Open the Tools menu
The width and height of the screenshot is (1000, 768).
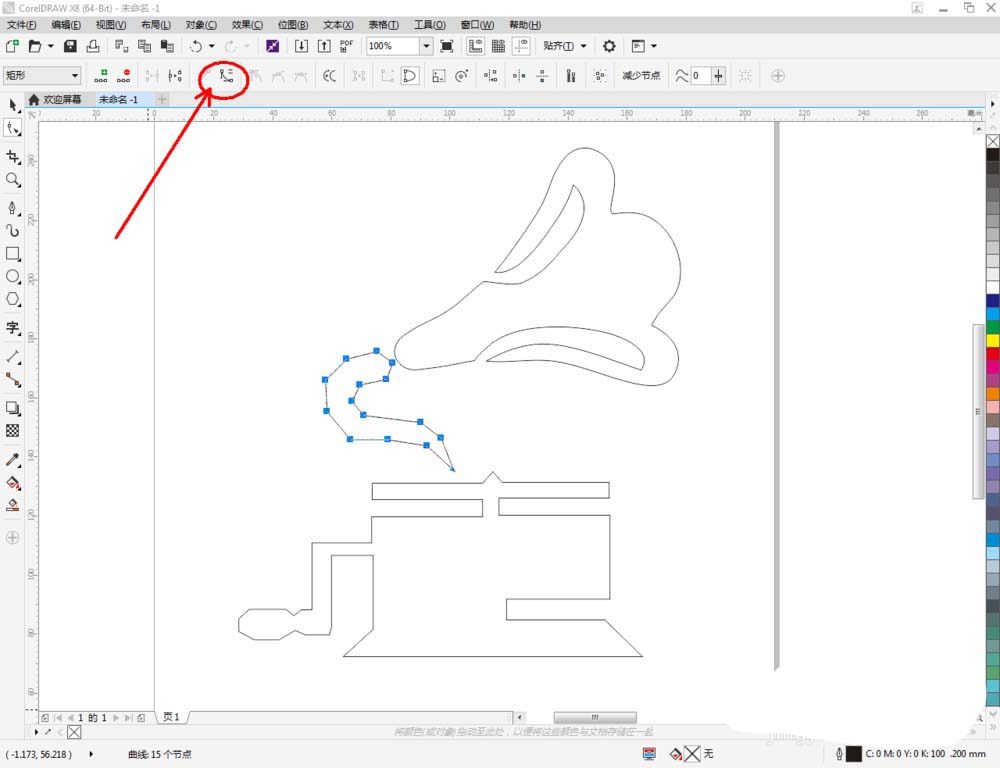tap(430, 25)
